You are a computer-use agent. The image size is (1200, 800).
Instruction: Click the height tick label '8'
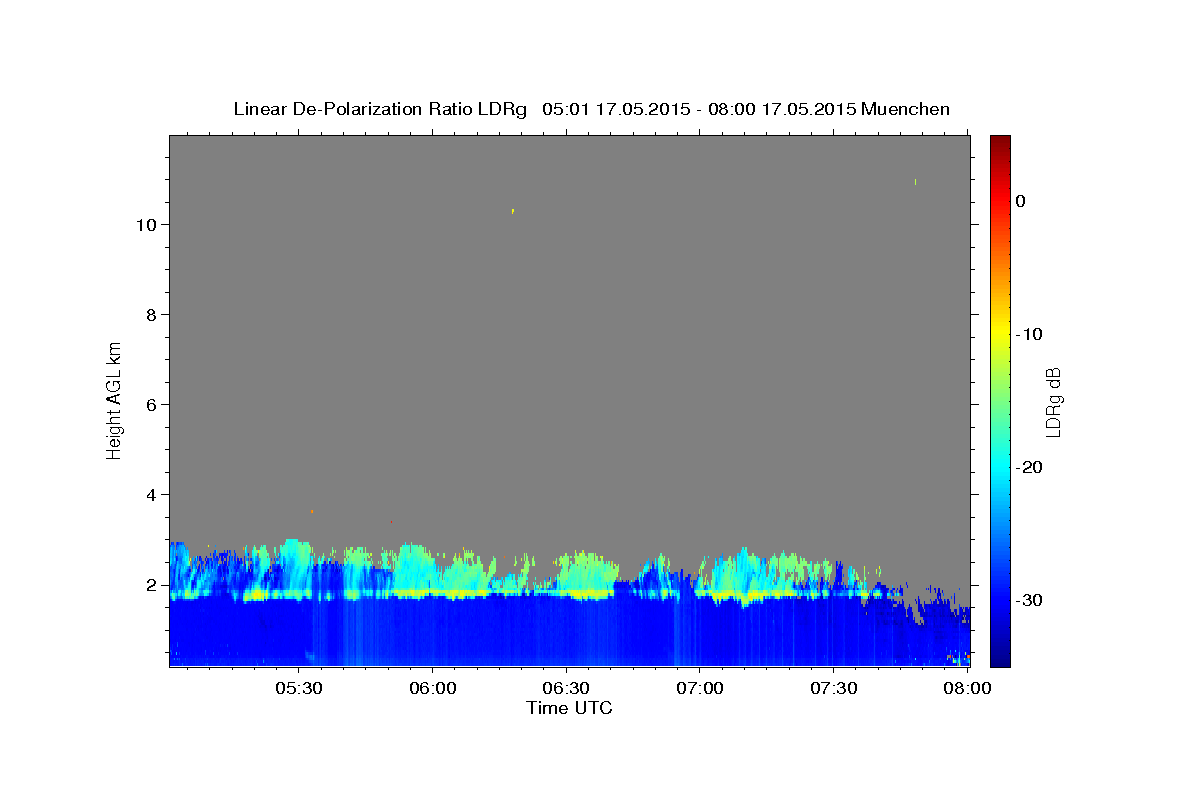152,315
